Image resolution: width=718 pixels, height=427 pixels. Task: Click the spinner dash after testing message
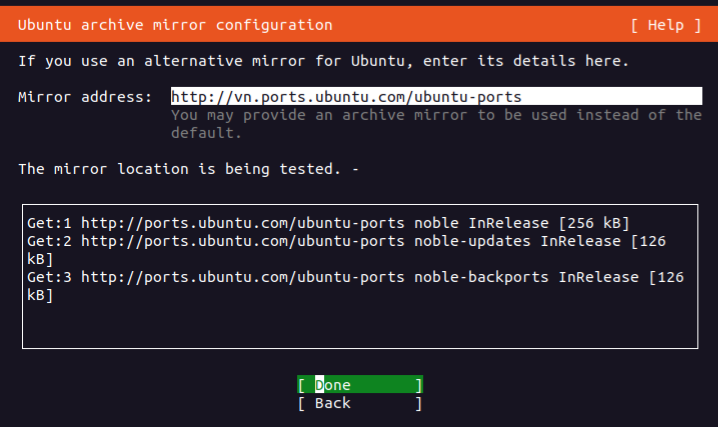(x=355, y=169)
